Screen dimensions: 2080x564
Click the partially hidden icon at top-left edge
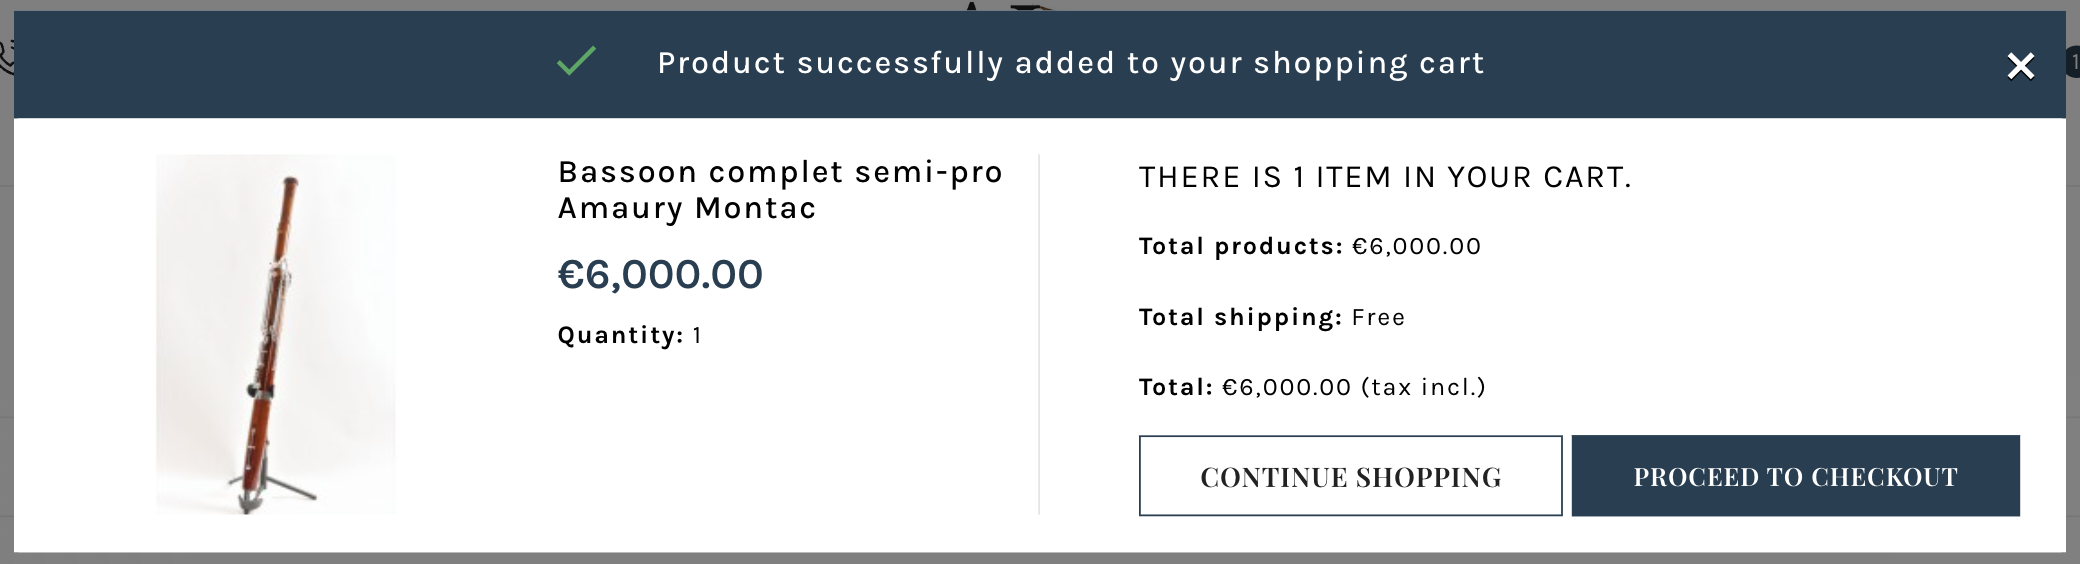[x=5, y=55]
